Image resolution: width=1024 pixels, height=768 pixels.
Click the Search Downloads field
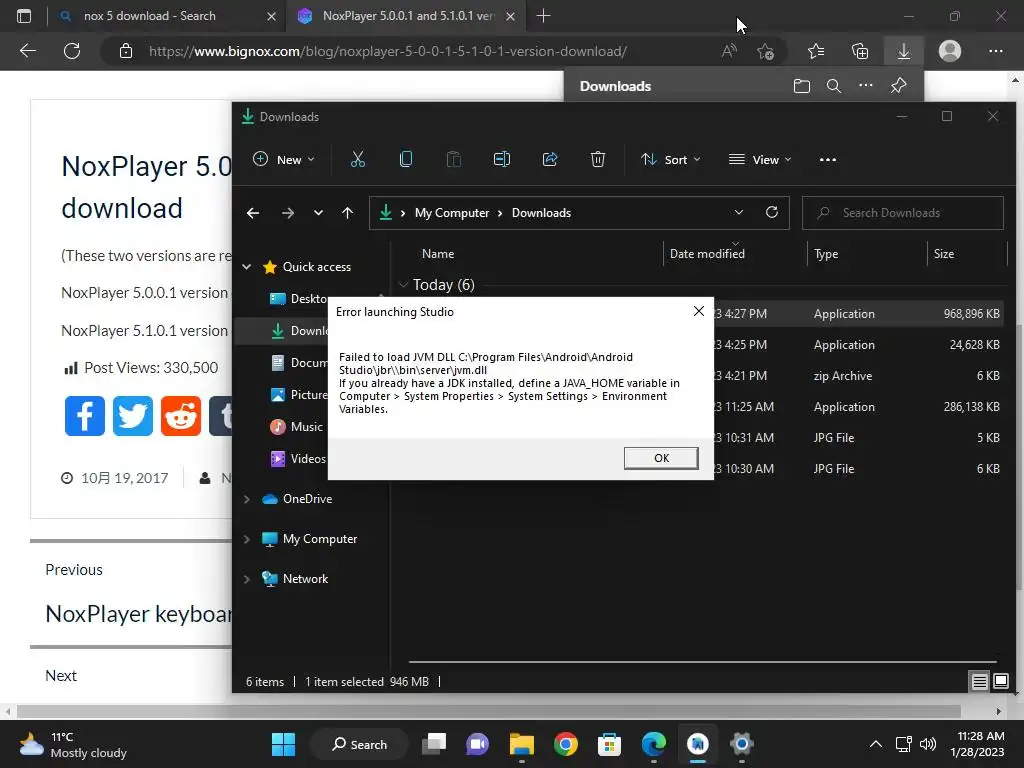903,213
